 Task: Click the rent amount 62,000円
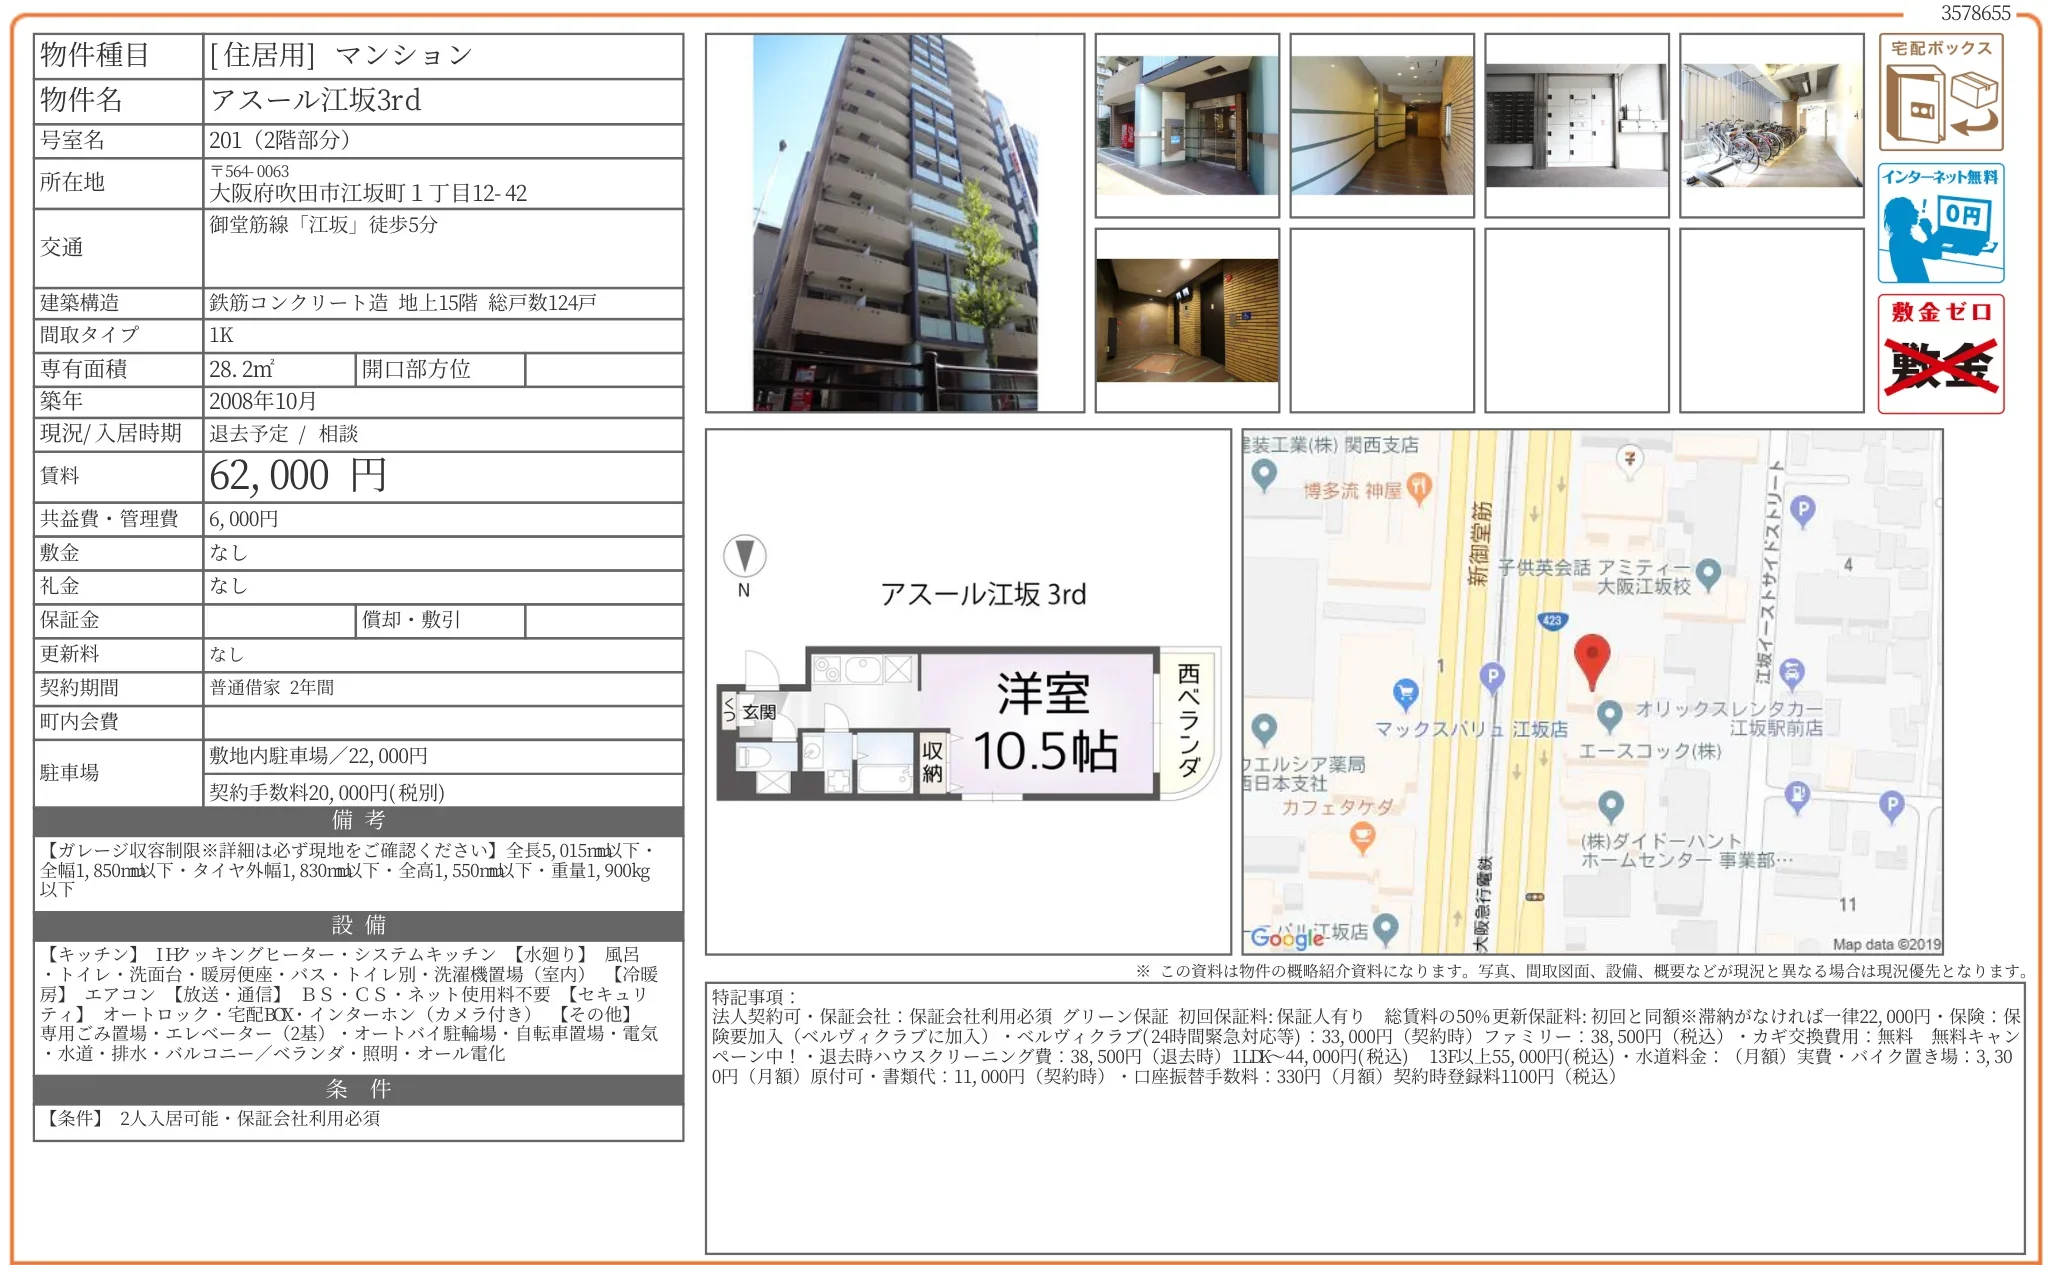[x=297, y=476]
